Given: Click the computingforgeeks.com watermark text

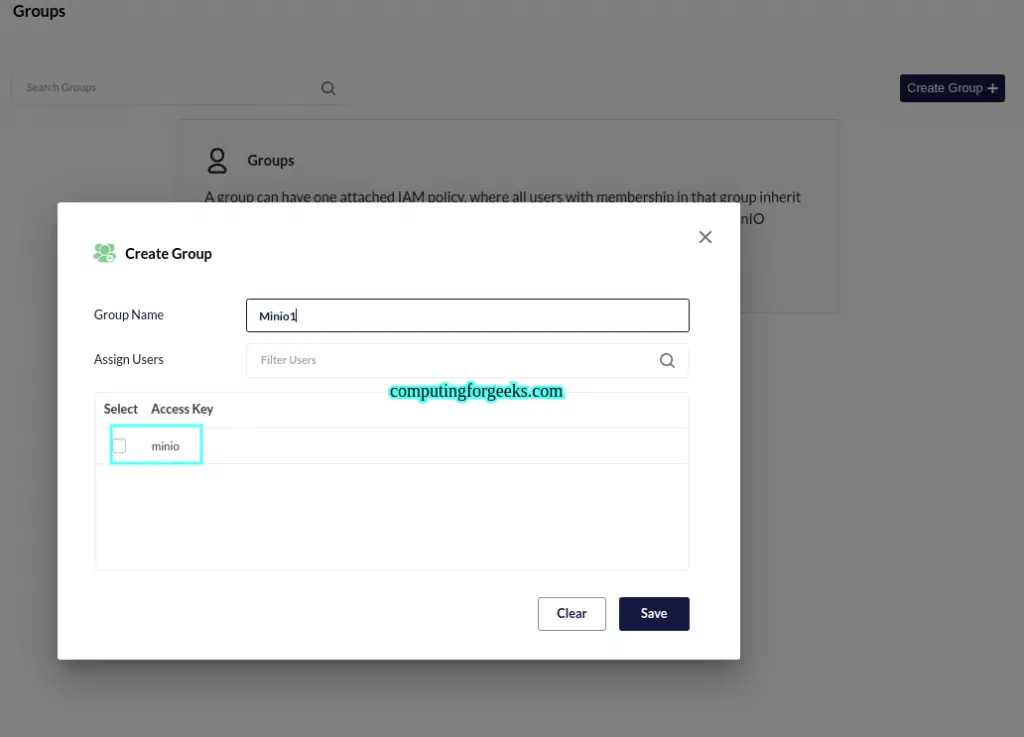Looking at the screenshot, I should (476, 391).
